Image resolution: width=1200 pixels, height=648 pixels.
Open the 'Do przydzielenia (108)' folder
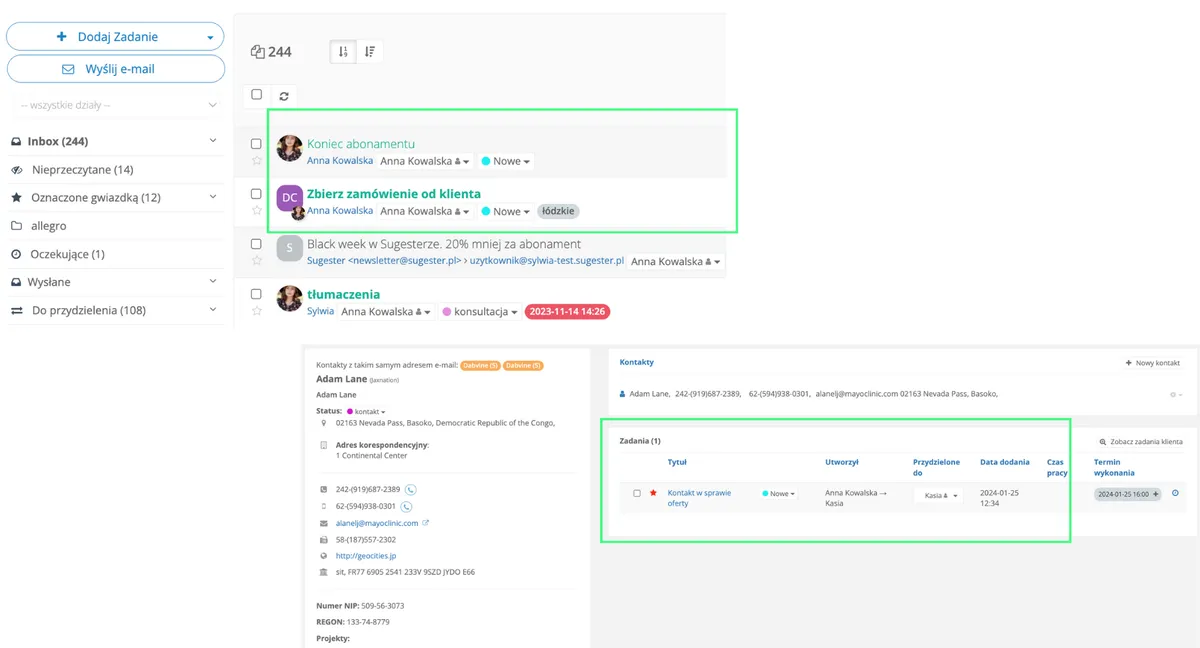point(89,310)
